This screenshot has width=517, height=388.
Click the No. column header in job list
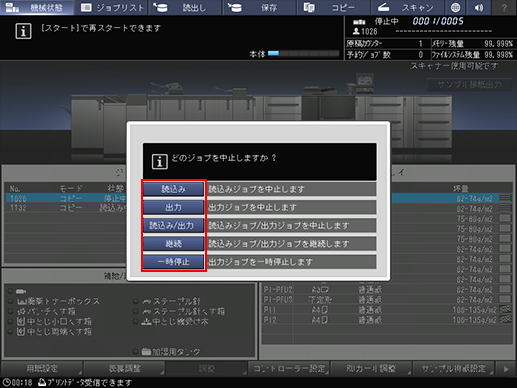click(x=15, y=188)
